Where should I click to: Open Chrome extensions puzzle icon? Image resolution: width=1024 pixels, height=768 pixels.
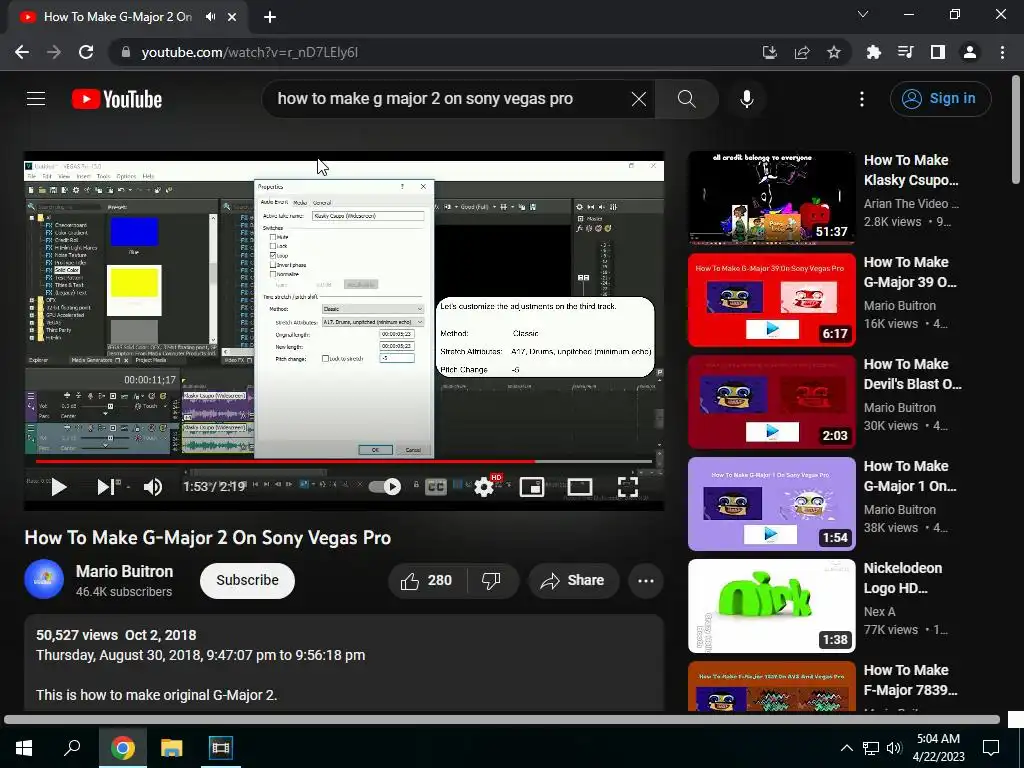click(x=873, y=52)
